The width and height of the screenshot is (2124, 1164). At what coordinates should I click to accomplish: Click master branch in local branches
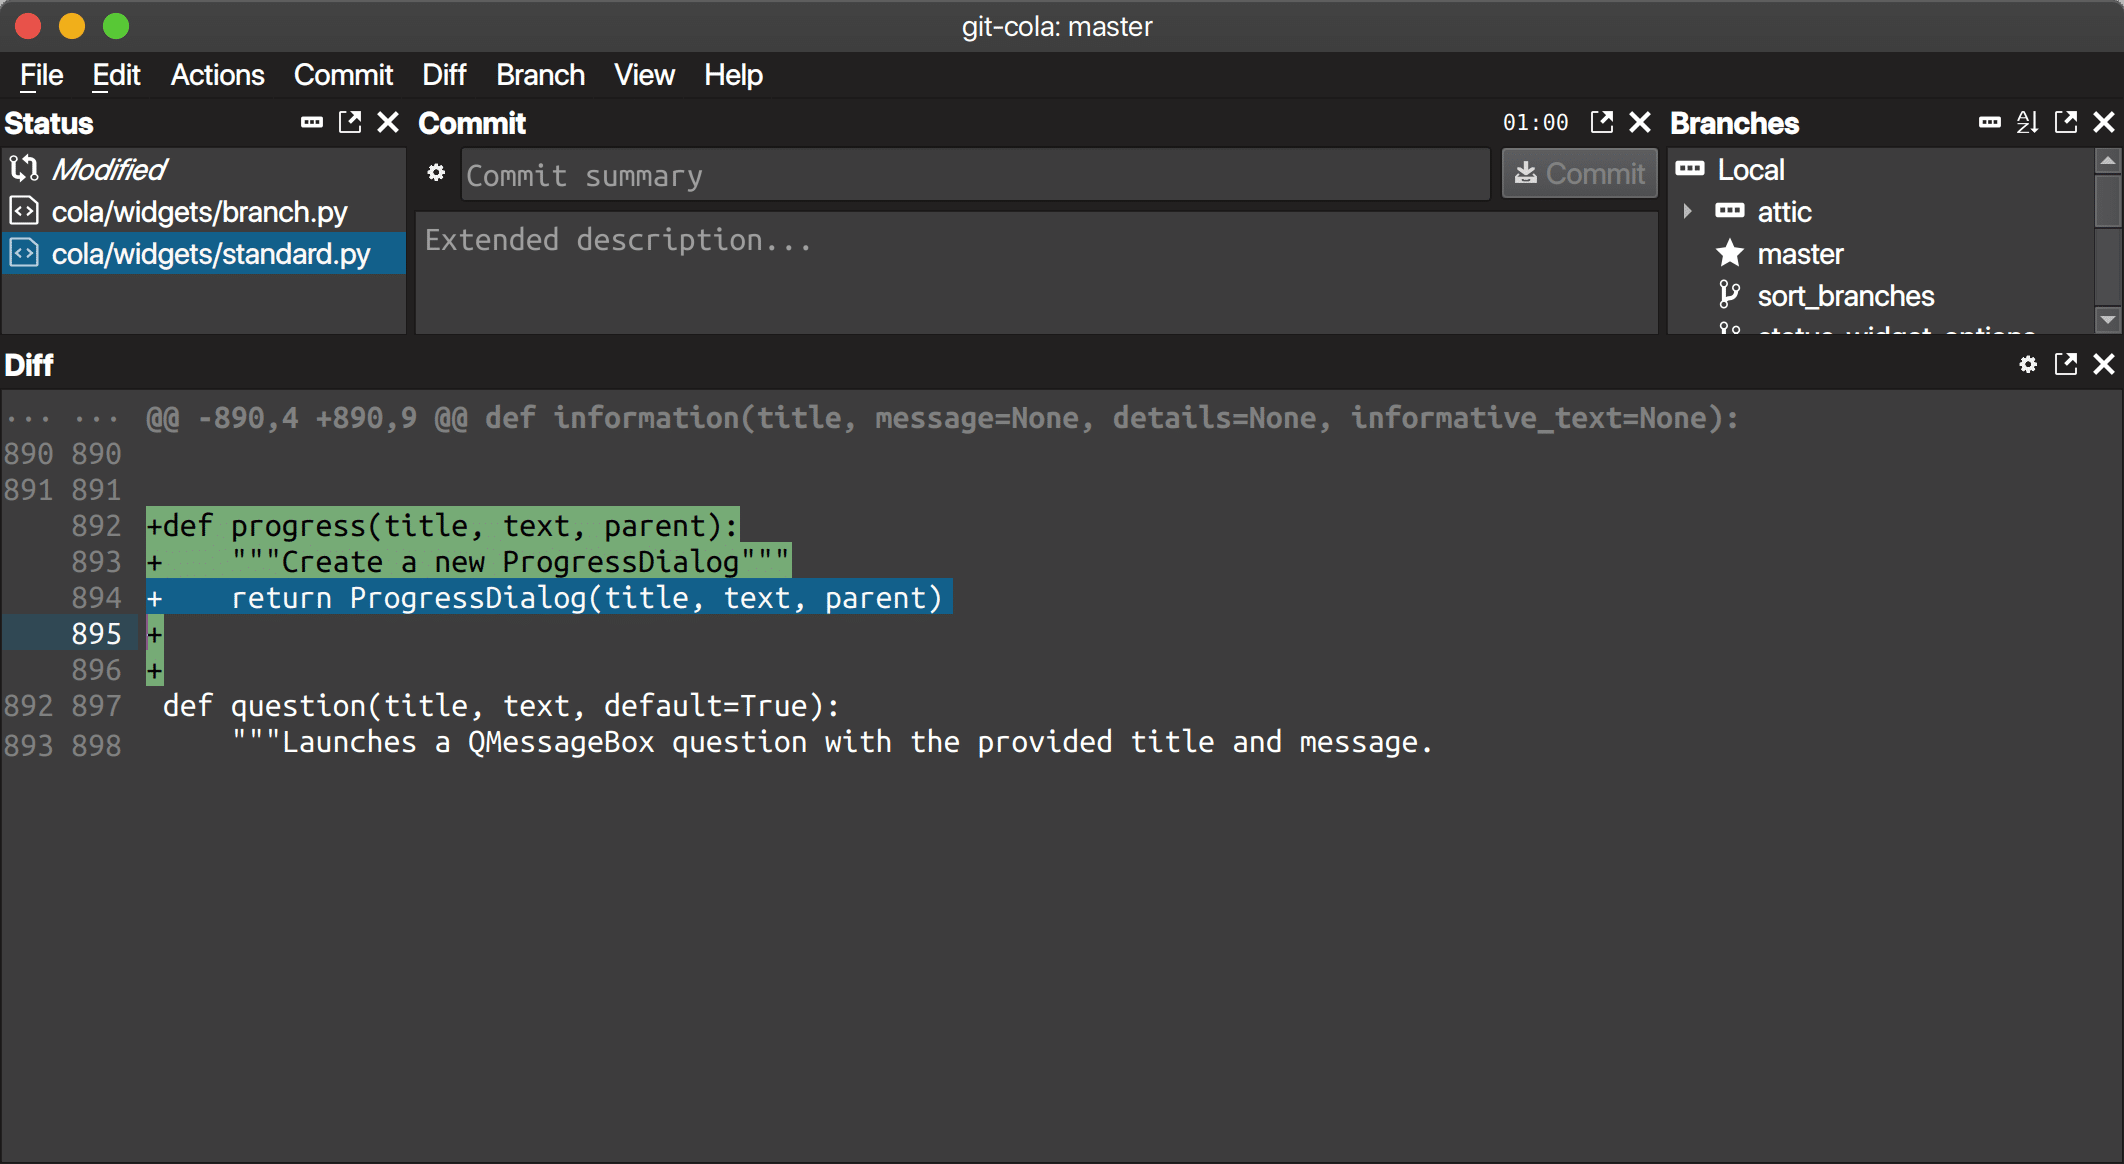click(1797, 254)
